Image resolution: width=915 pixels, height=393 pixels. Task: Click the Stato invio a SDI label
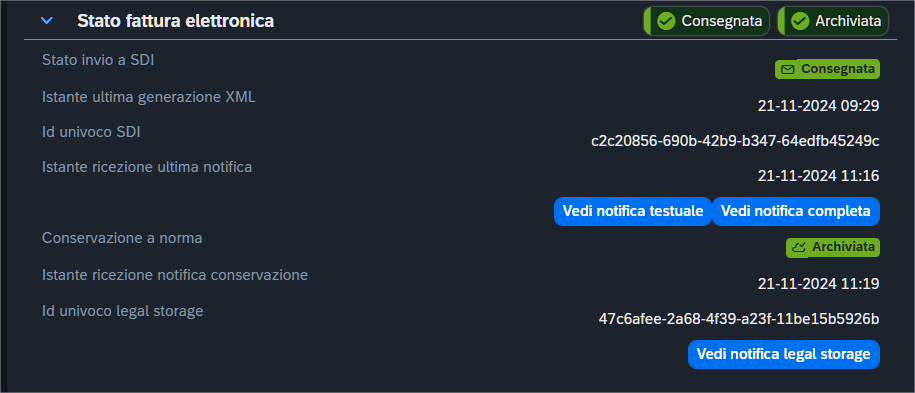click(x=98, y=60)
